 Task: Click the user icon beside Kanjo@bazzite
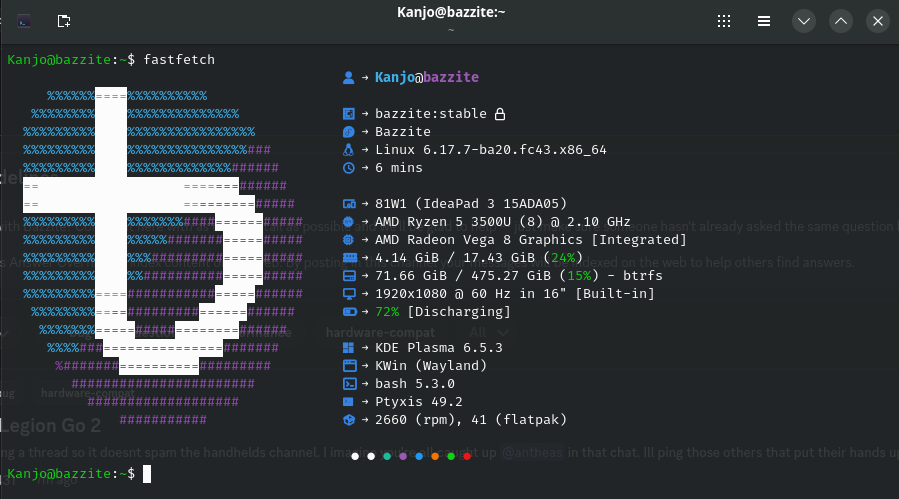click(348, 77)
